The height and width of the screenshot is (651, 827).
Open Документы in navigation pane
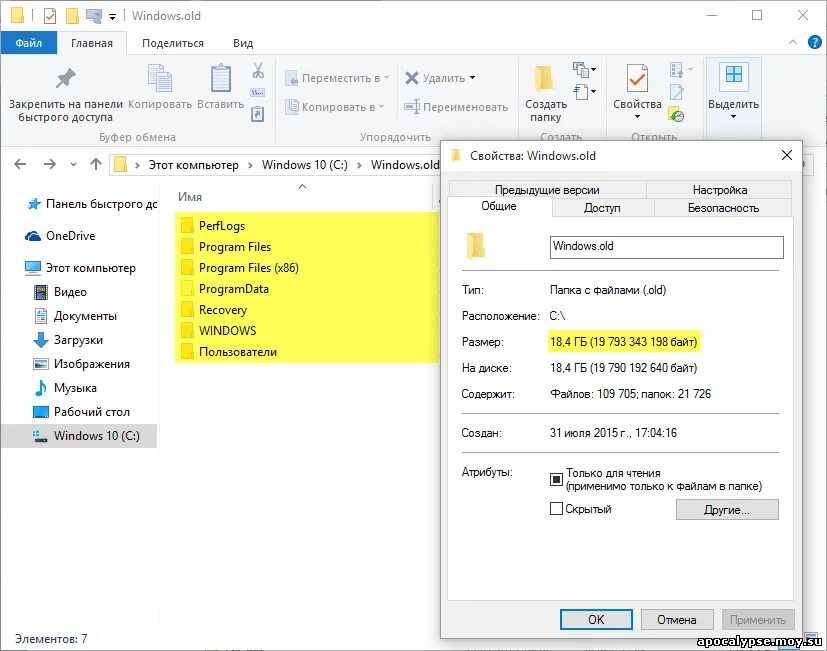point(75,316)
